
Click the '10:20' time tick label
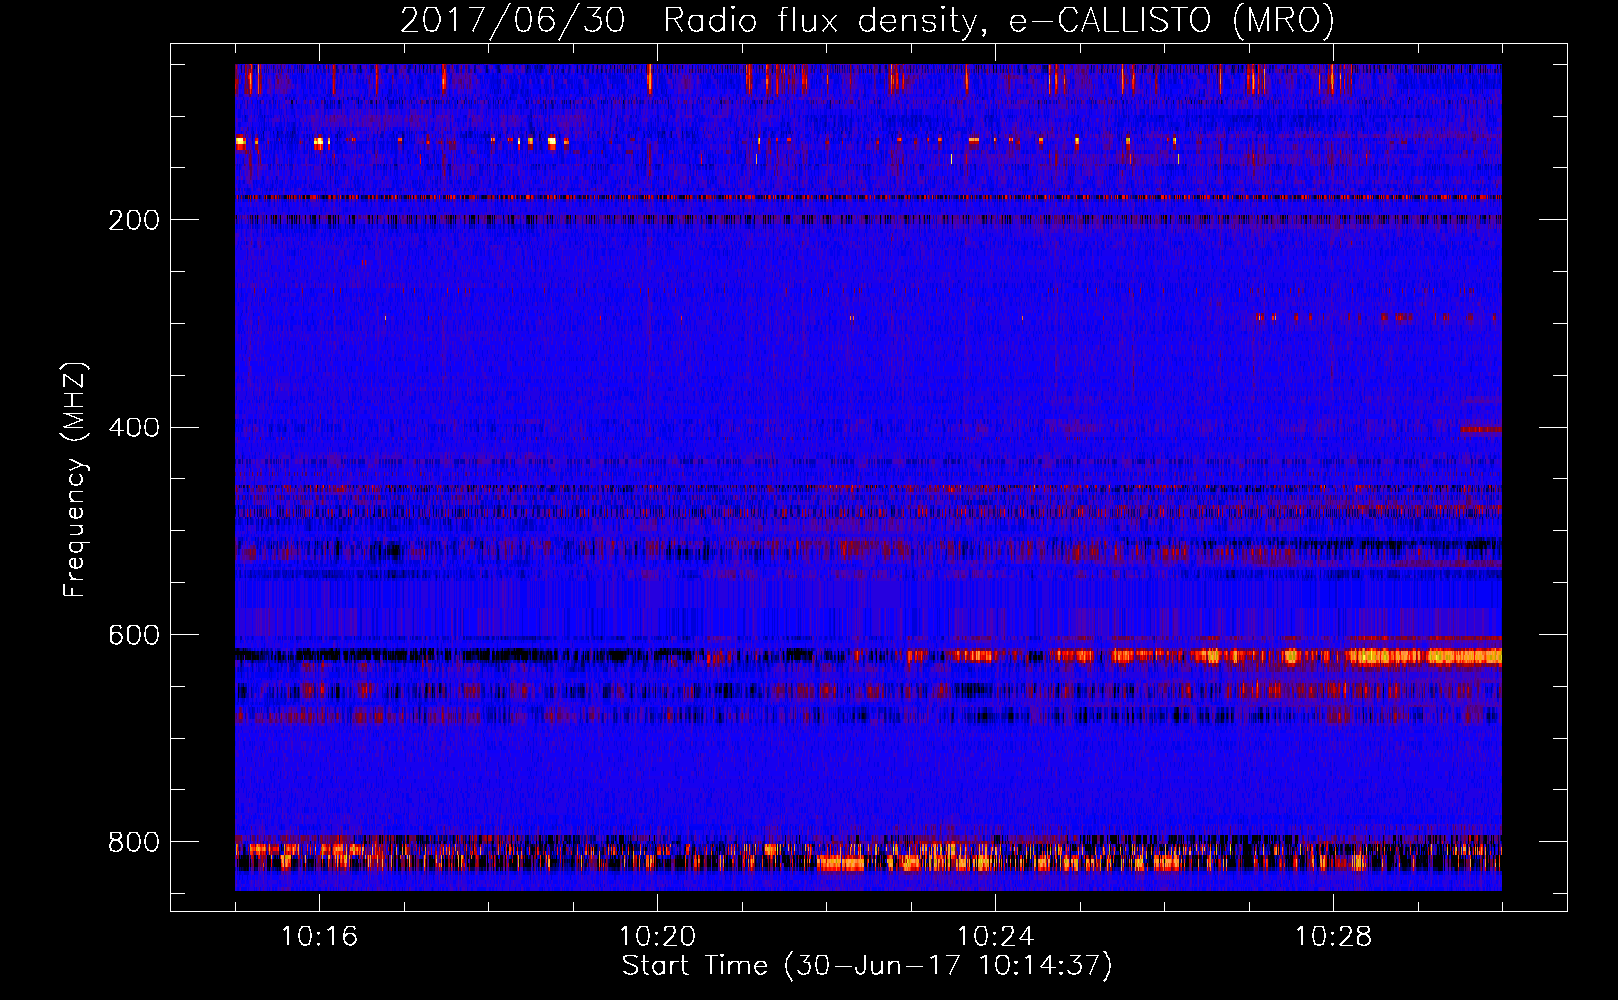(x=657, y=937)
